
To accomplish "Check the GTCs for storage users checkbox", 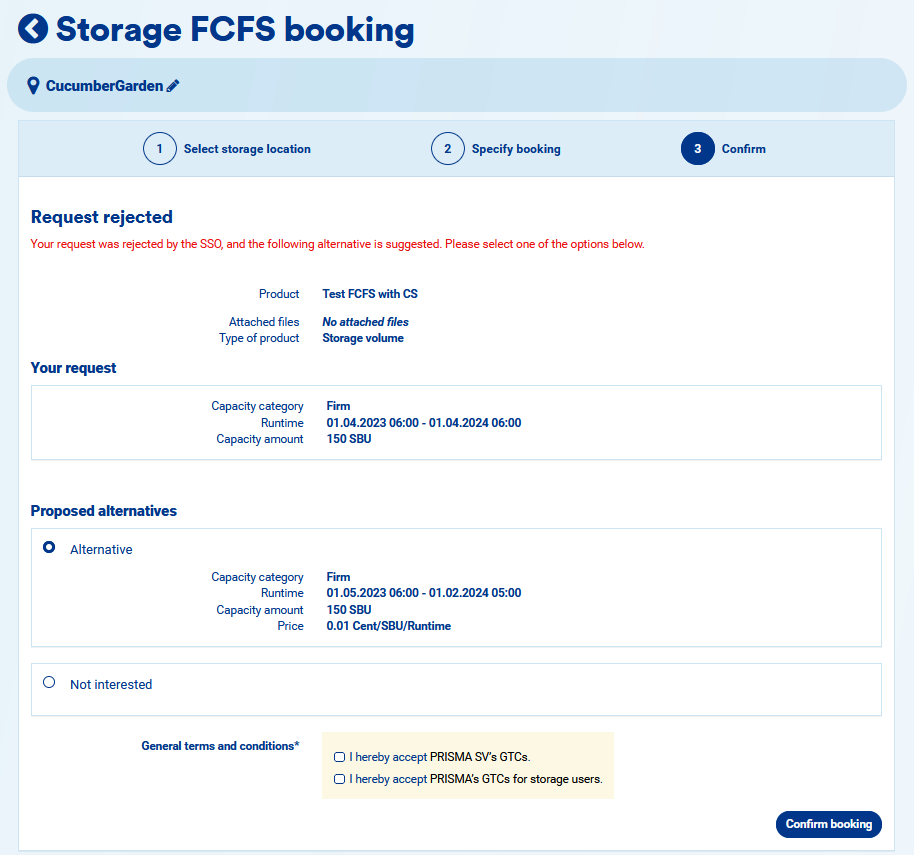I will 340,779.
